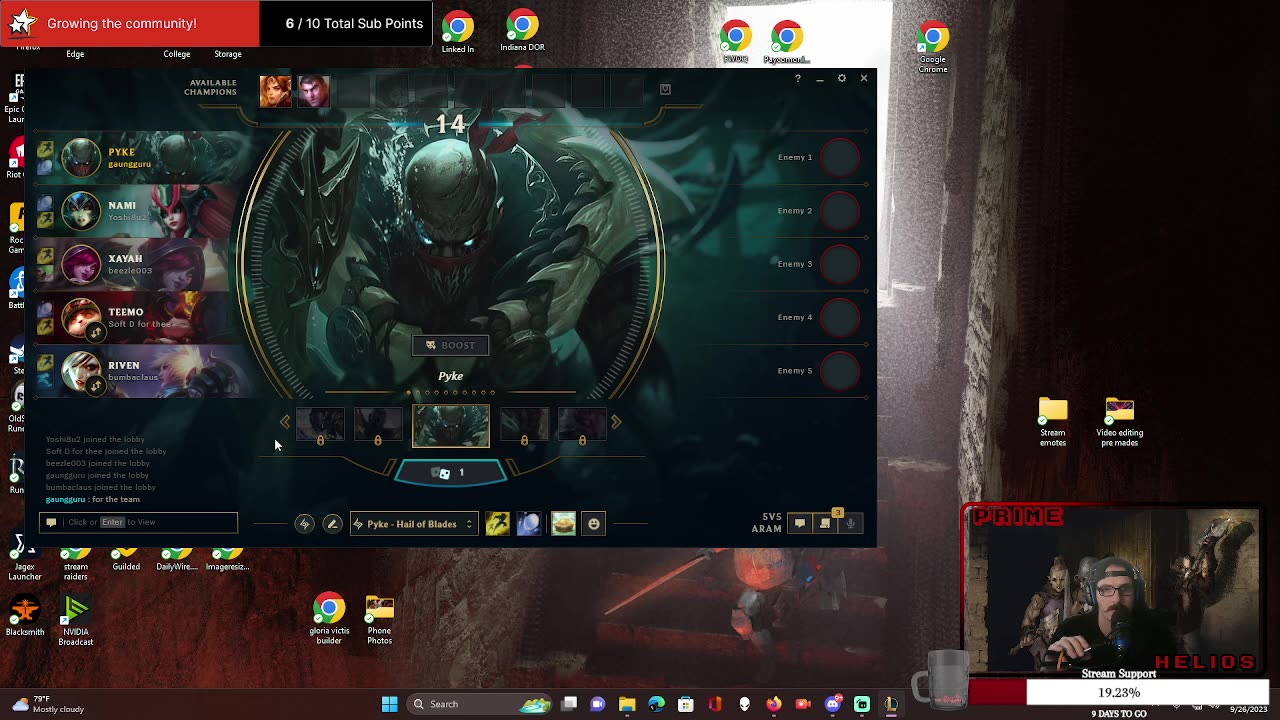The height and width of the screenshot is (720, 1280).
Task: Request swap with Teemo via swap icon
Action: tap(96, 333)
